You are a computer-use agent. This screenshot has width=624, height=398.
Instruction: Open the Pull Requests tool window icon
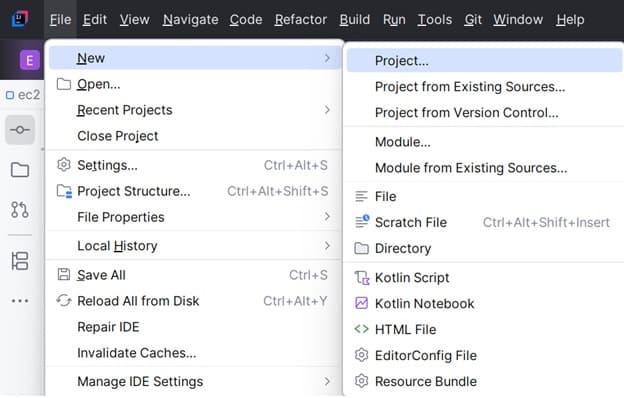pos(20,210)
